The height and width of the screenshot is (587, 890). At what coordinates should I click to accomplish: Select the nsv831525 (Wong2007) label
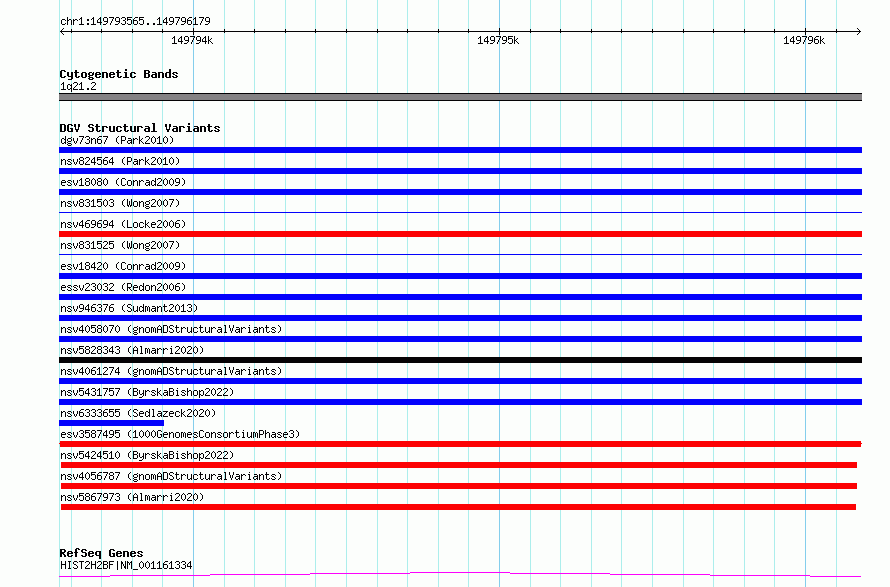tap(120, 245)
